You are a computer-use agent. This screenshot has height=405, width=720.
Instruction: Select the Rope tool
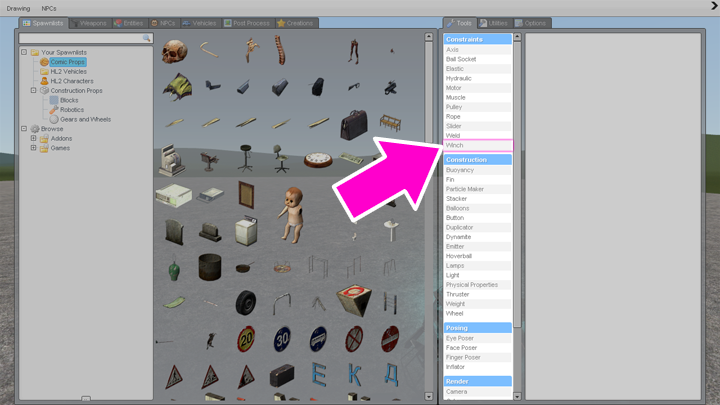(478, 116)
